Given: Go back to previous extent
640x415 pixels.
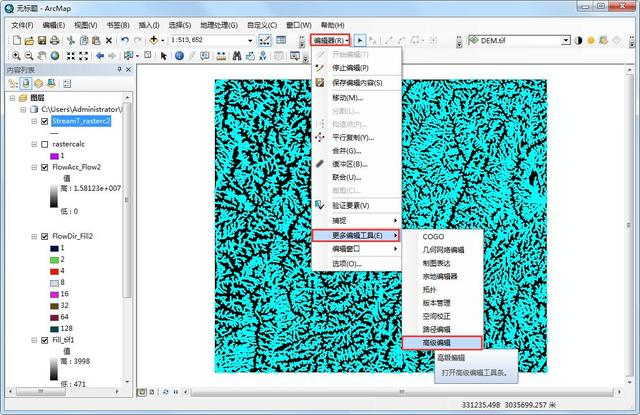Looking at the screenshot, I should coord(100,56).
